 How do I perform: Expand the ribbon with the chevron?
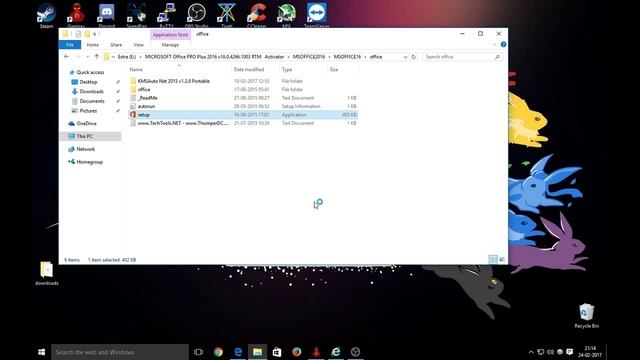495,44
